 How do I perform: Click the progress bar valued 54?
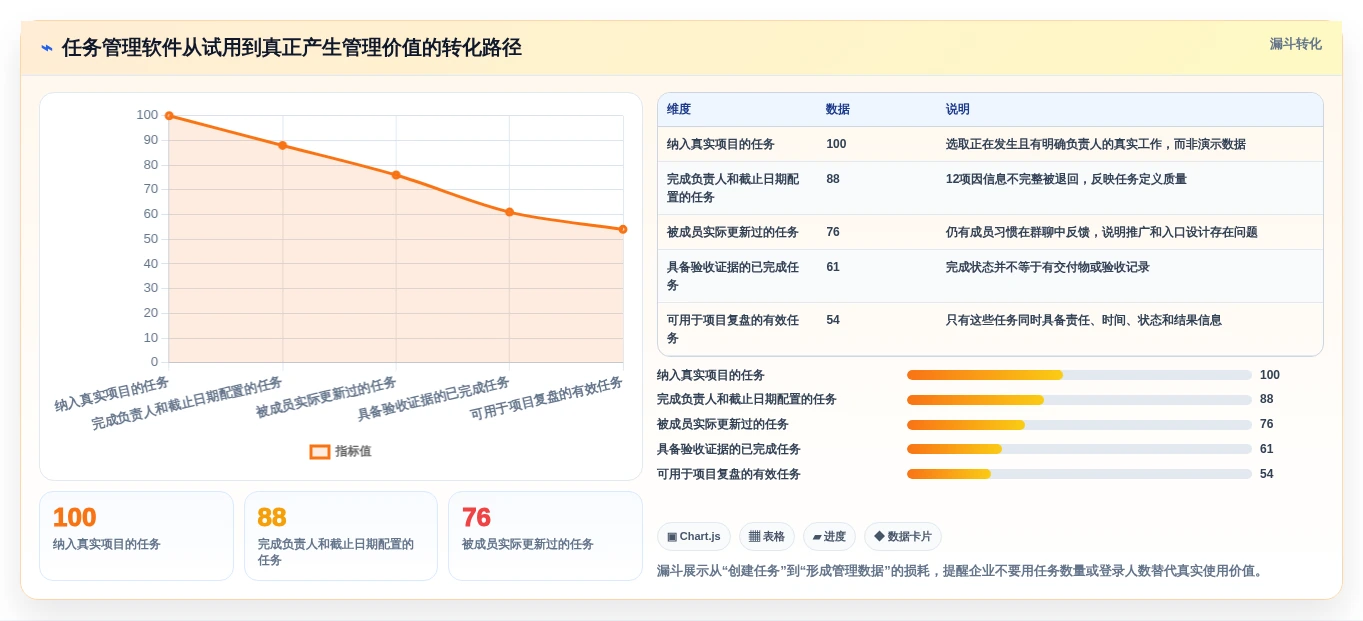1079,474
